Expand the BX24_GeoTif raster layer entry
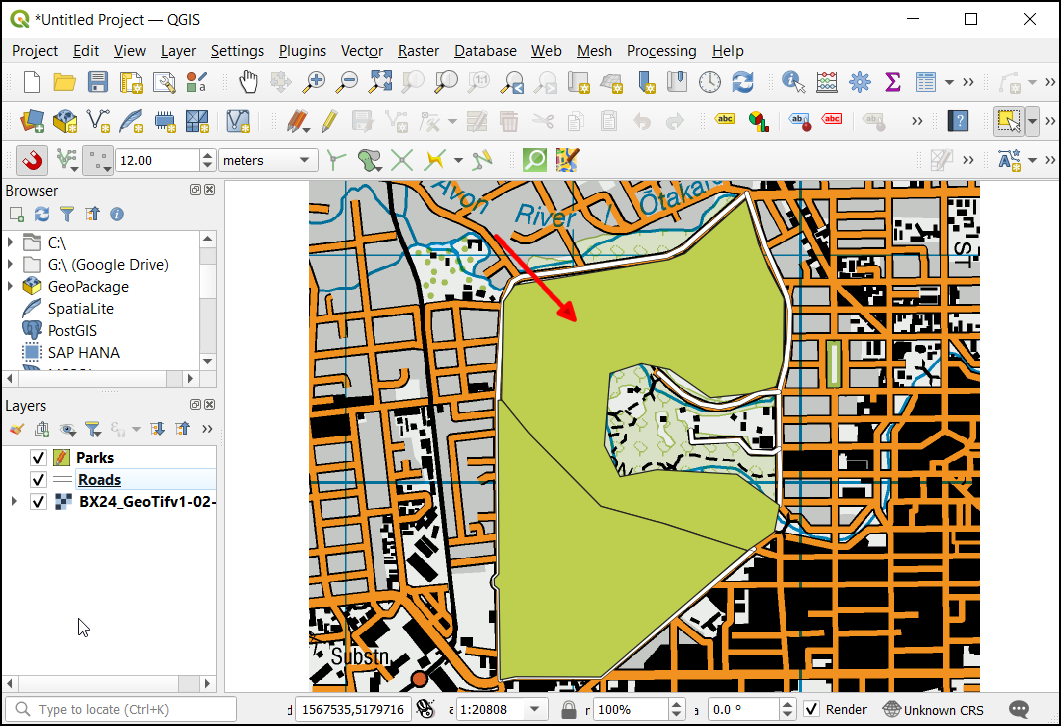Screen dimensions: 1061x726 (13, 502)
